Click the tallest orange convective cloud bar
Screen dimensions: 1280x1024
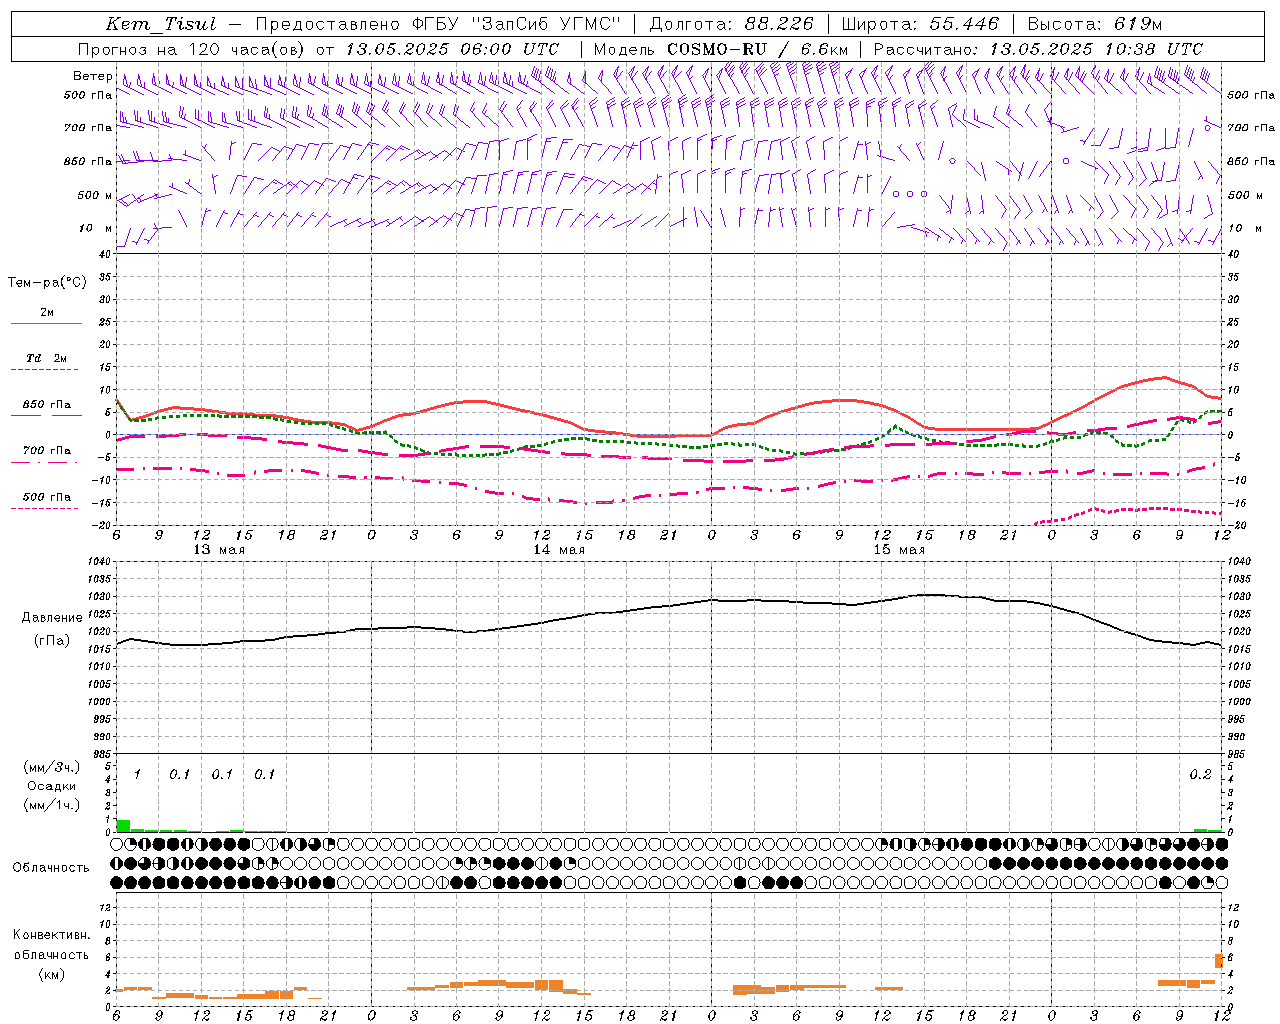click(1219, 961)
